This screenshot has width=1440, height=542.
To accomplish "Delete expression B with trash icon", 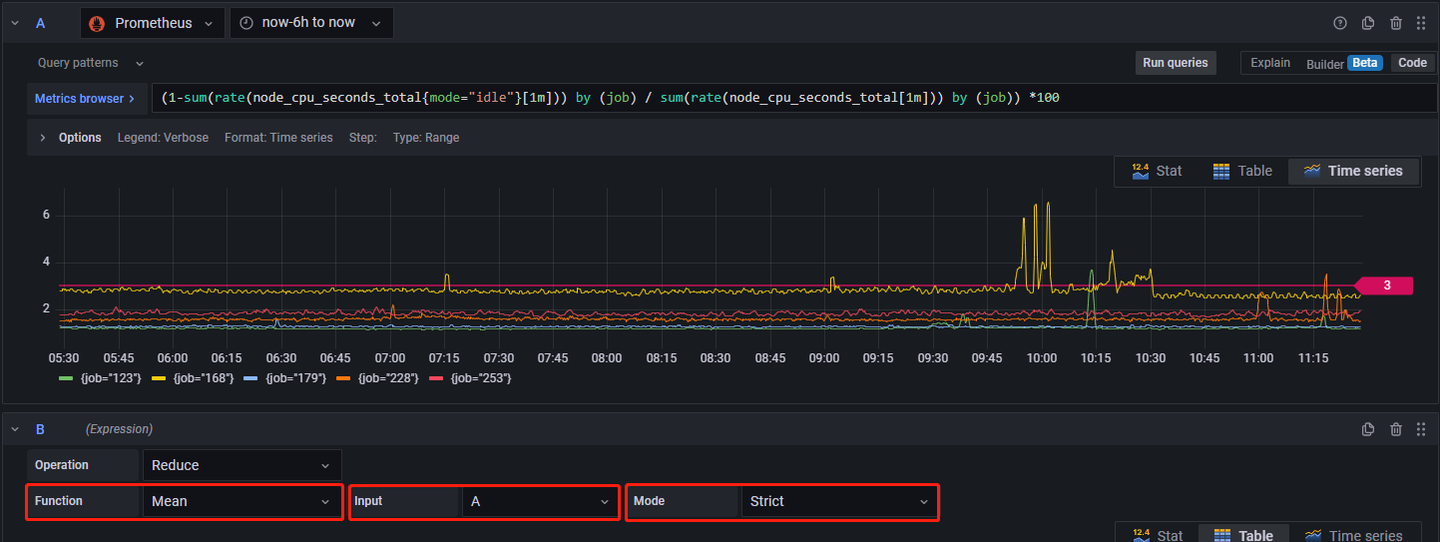I will pyautogui.click(x=1396, y=429).
